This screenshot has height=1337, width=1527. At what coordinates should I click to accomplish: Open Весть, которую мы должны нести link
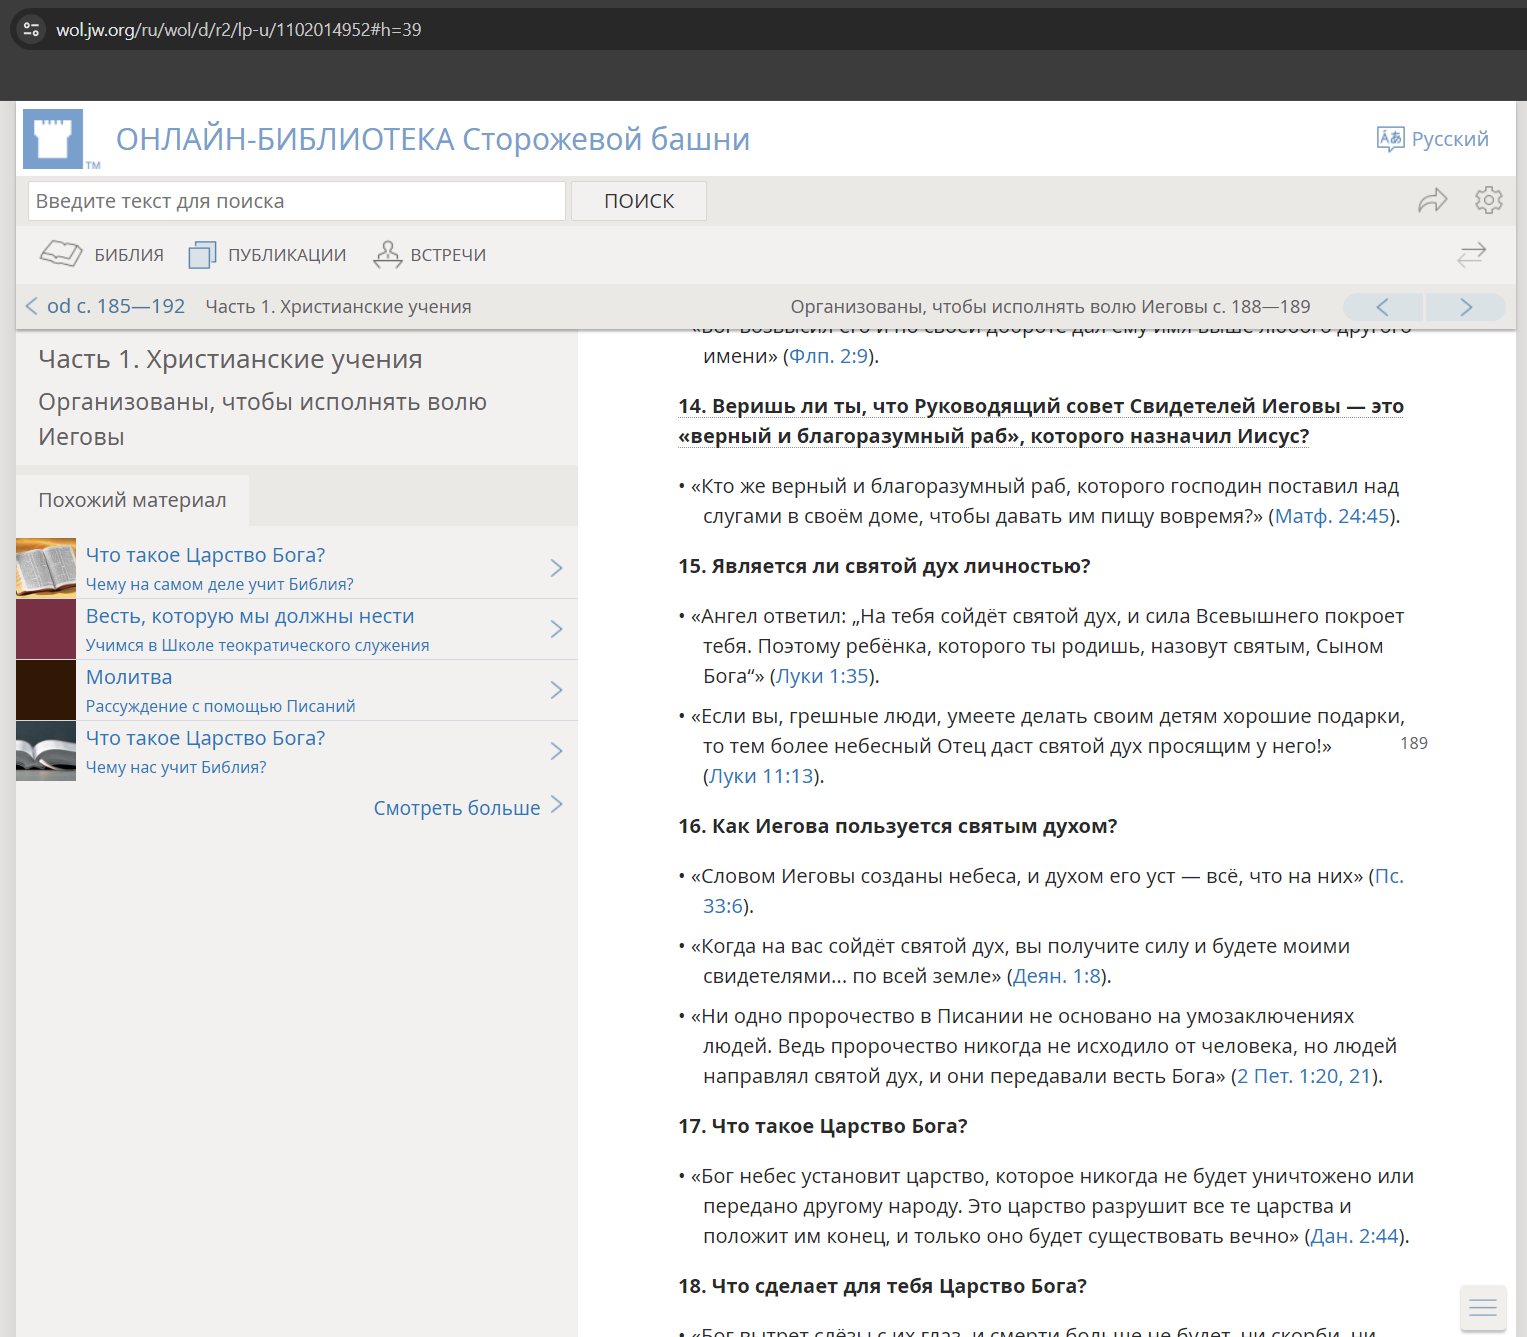(250, 616)
